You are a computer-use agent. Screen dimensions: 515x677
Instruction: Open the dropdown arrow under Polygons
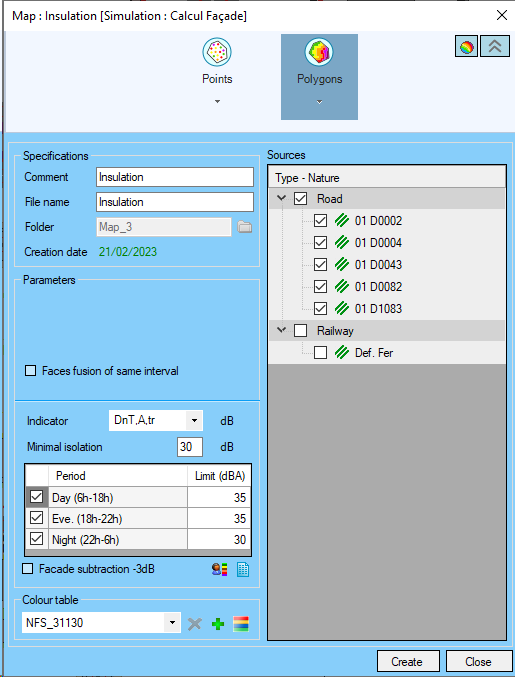point(319,102)
